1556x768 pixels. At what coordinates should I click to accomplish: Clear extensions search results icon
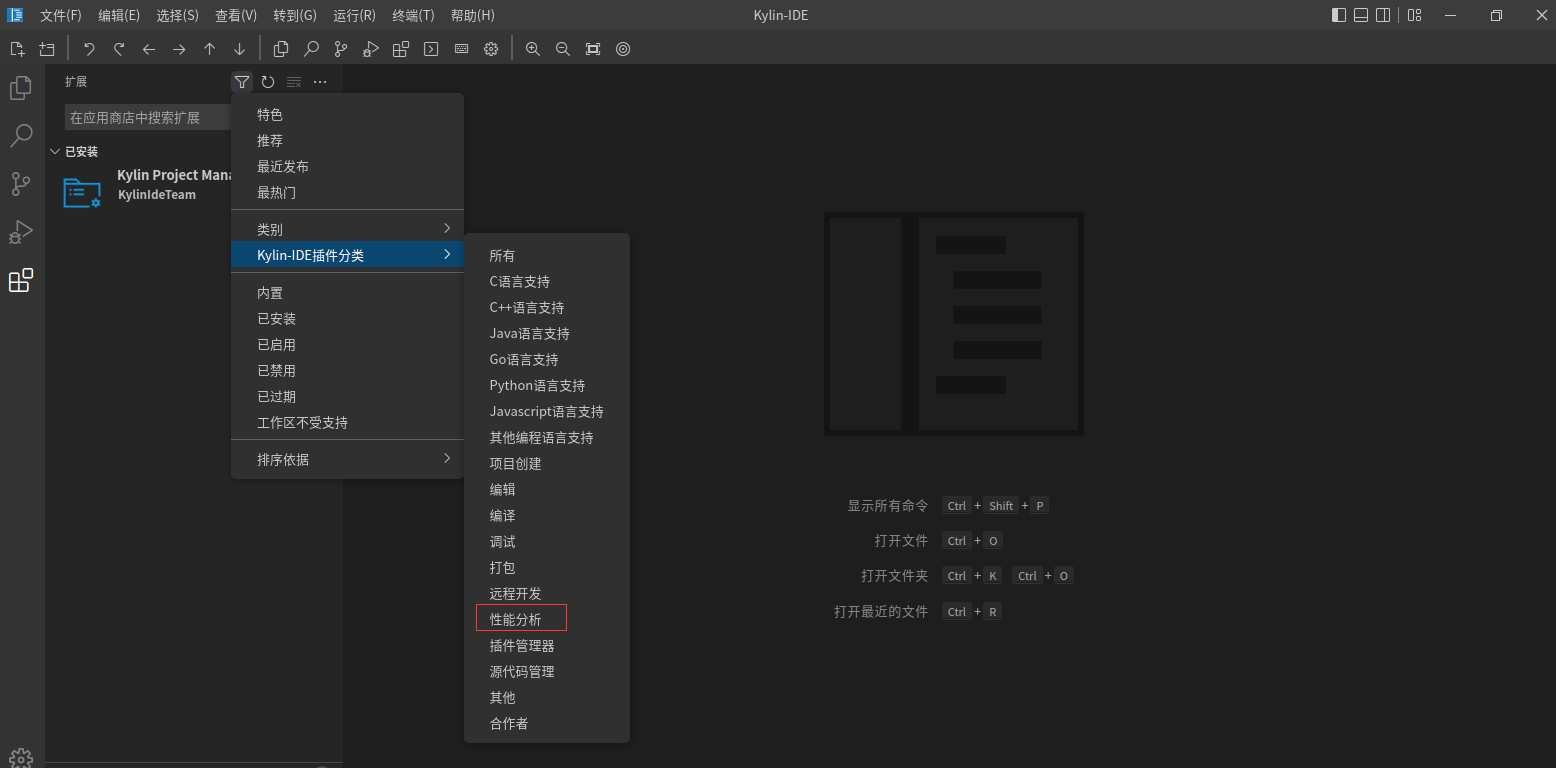[x=294, y=82]
